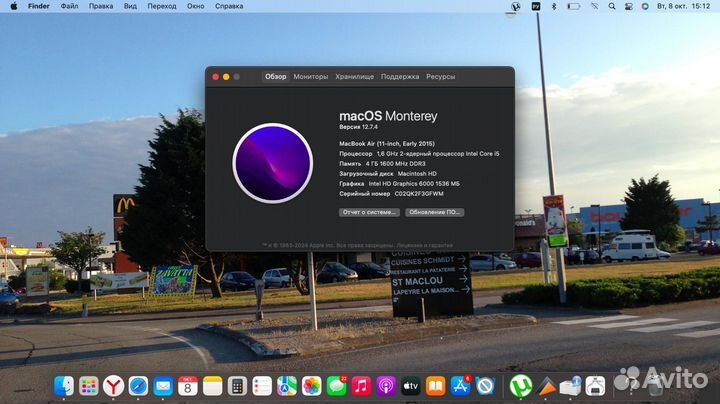720x404 pixels.
Task: Open the Справка menu
Action: pyautogui.click(x=229, y=6)
